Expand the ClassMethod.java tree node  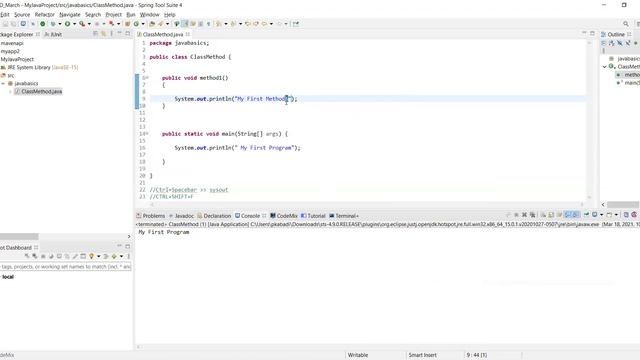(10, 92)
